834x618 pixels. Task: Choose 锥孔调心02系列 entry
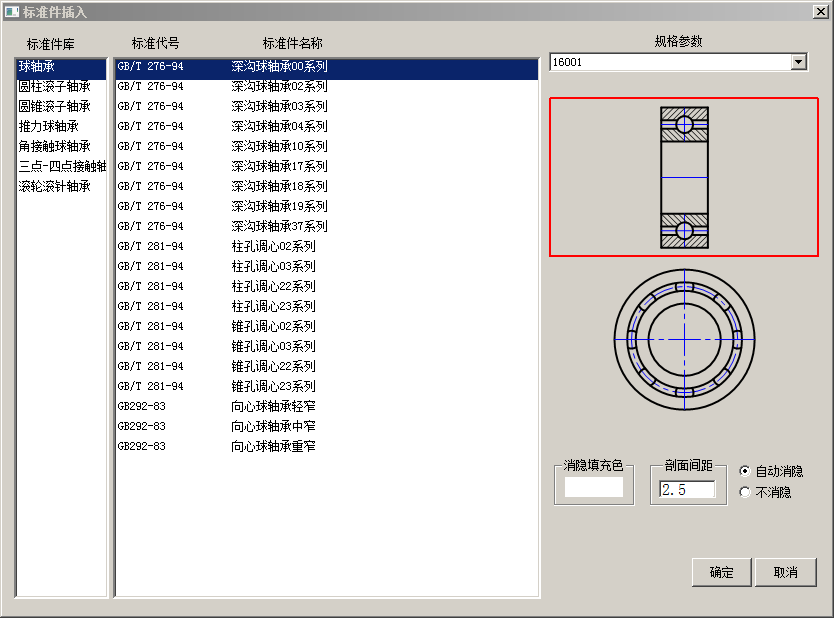(327, 327)
